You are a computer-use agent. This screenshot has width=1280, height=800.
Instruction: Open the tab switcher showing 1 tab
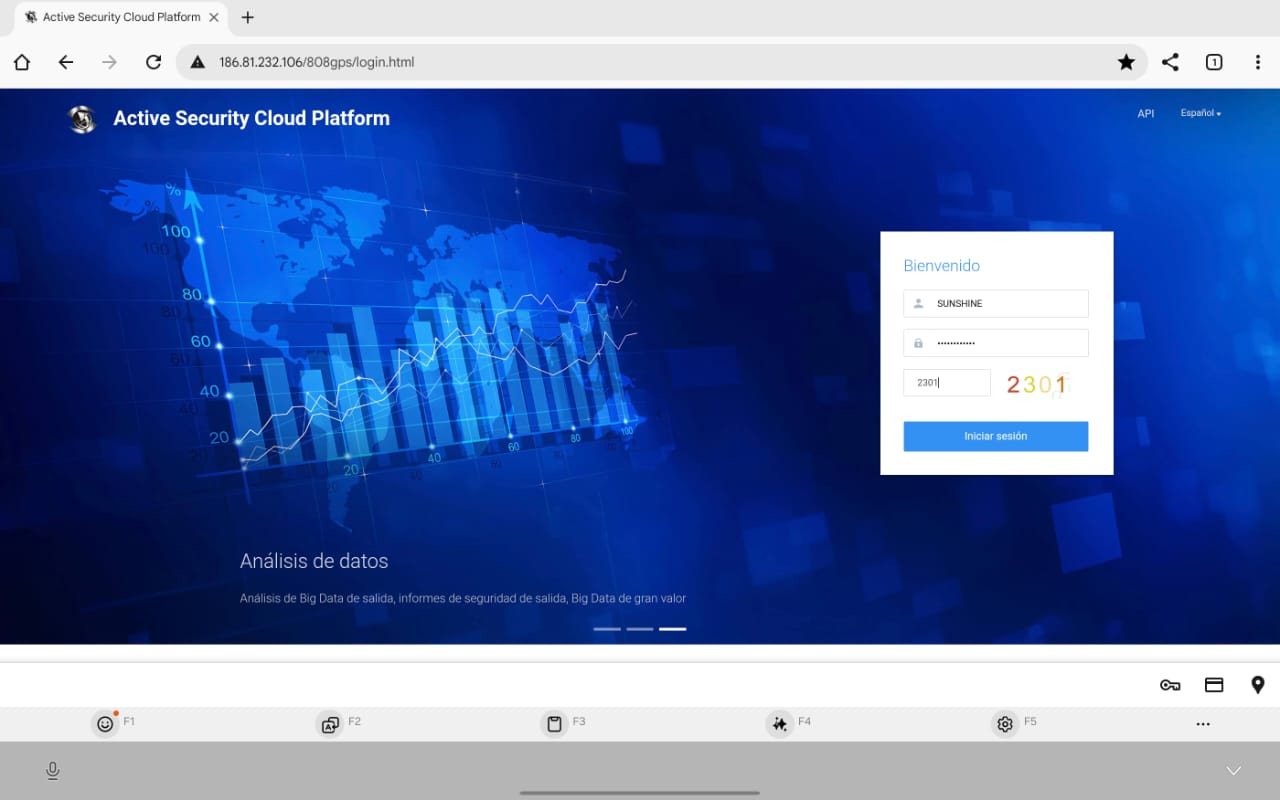pos(1214,62)
